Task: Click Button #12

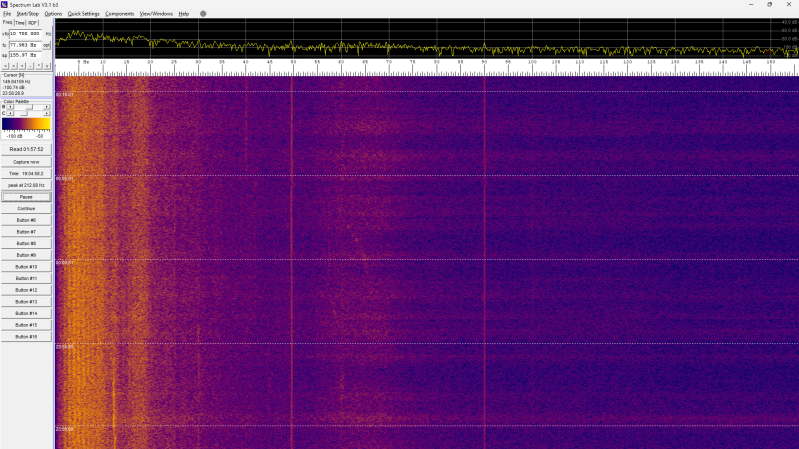Action: point(26,290)
